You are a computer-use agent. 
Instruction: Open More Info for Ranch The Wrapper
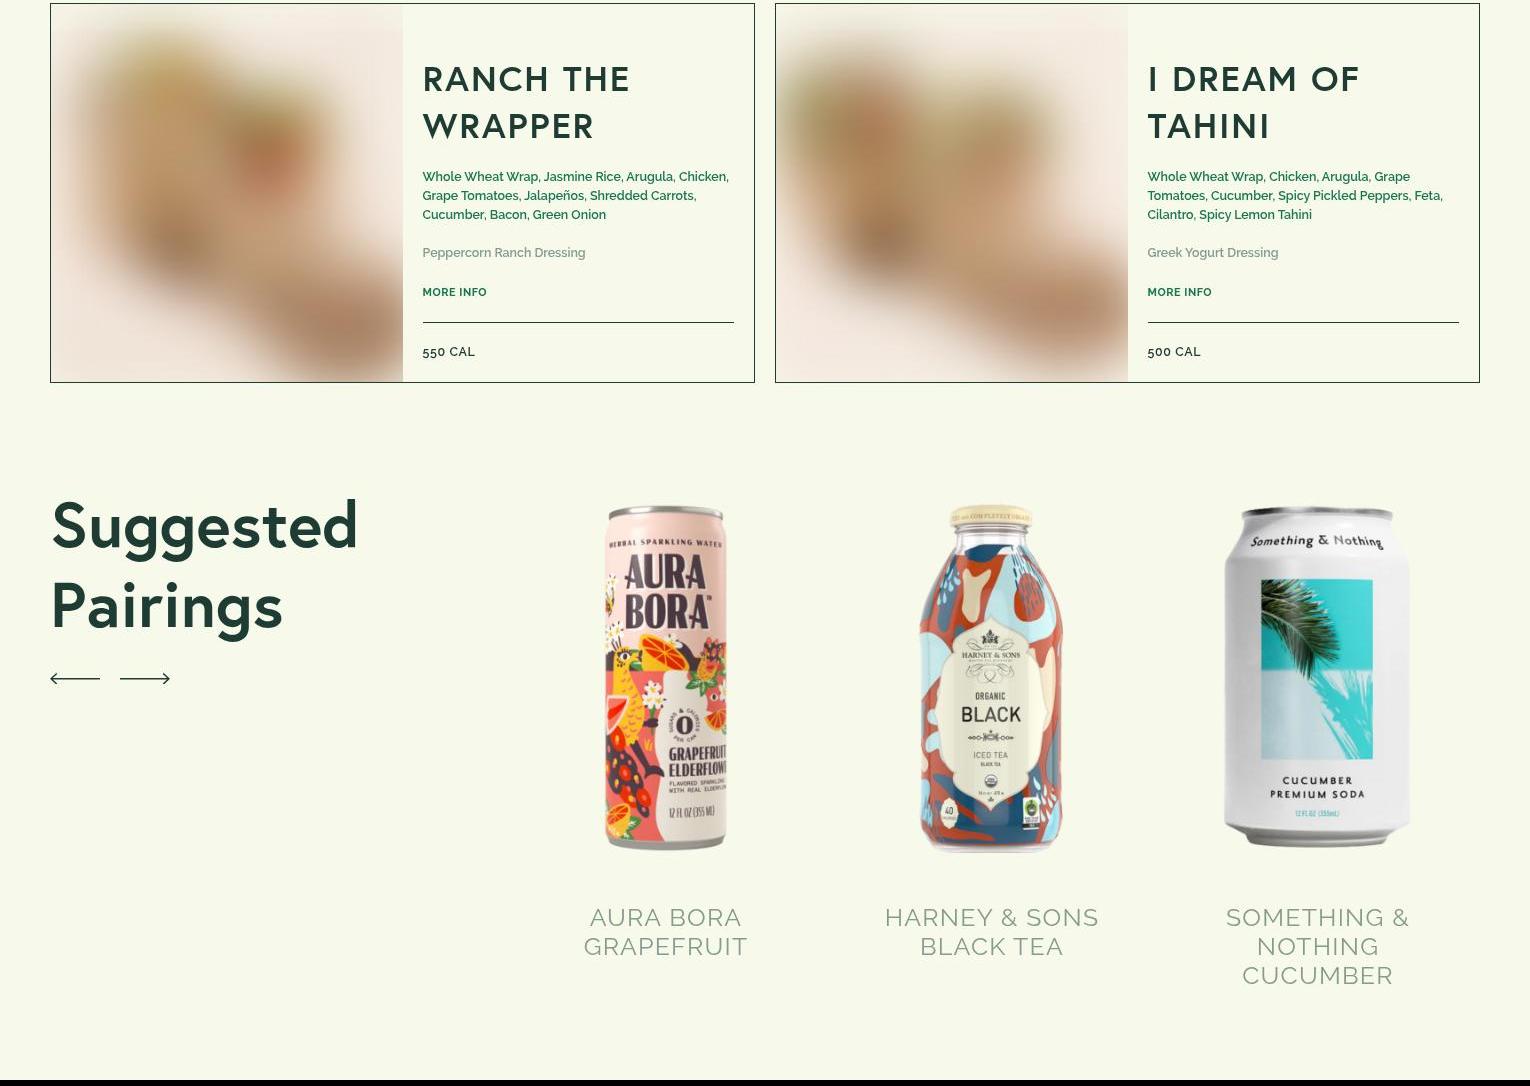pos(454,292)
